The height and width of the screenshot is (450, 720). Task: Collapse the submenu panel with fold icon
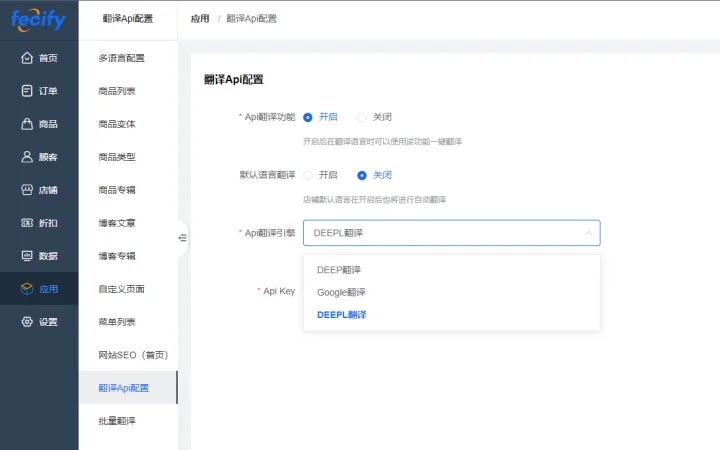pyautogui.click(x=182, y=238)
